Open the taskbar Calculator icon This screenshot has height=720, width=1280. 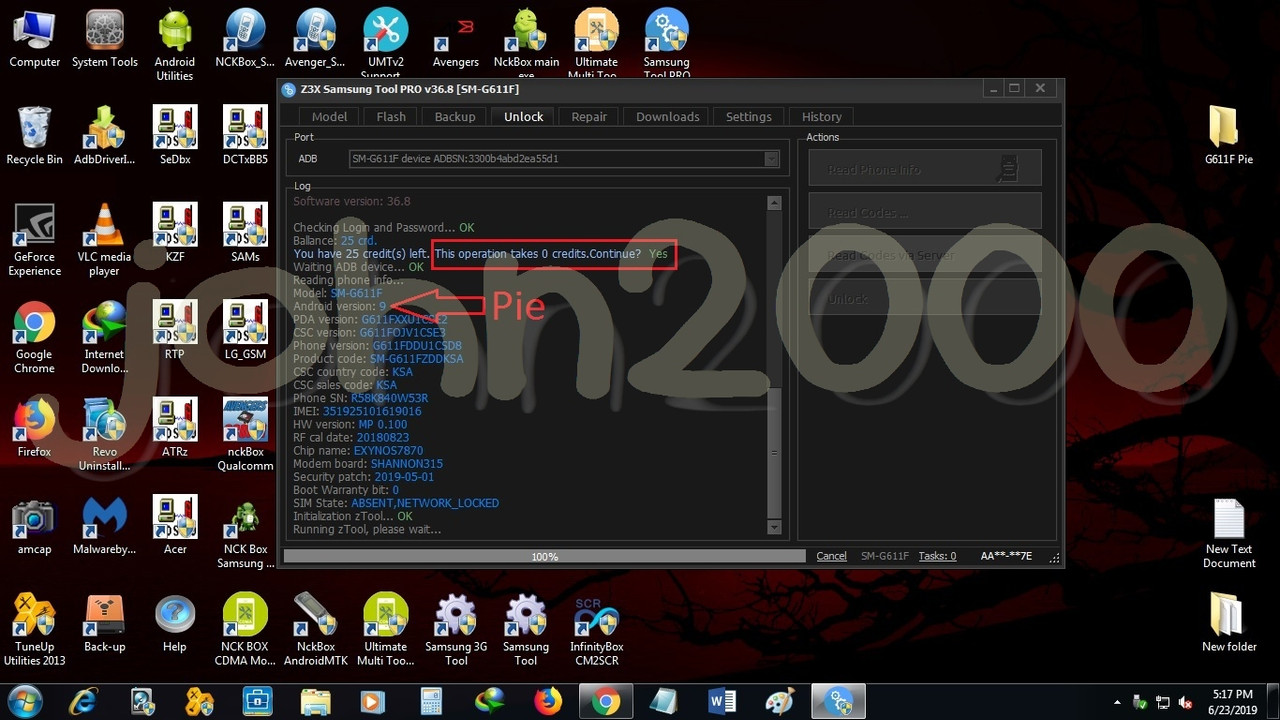point(431,702)
